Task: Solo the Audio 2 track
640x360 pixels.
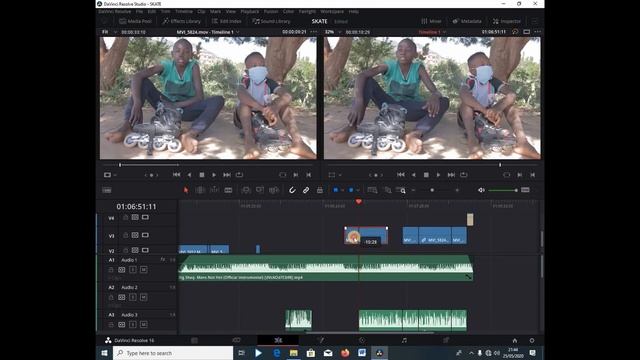Action: (133, 298)
